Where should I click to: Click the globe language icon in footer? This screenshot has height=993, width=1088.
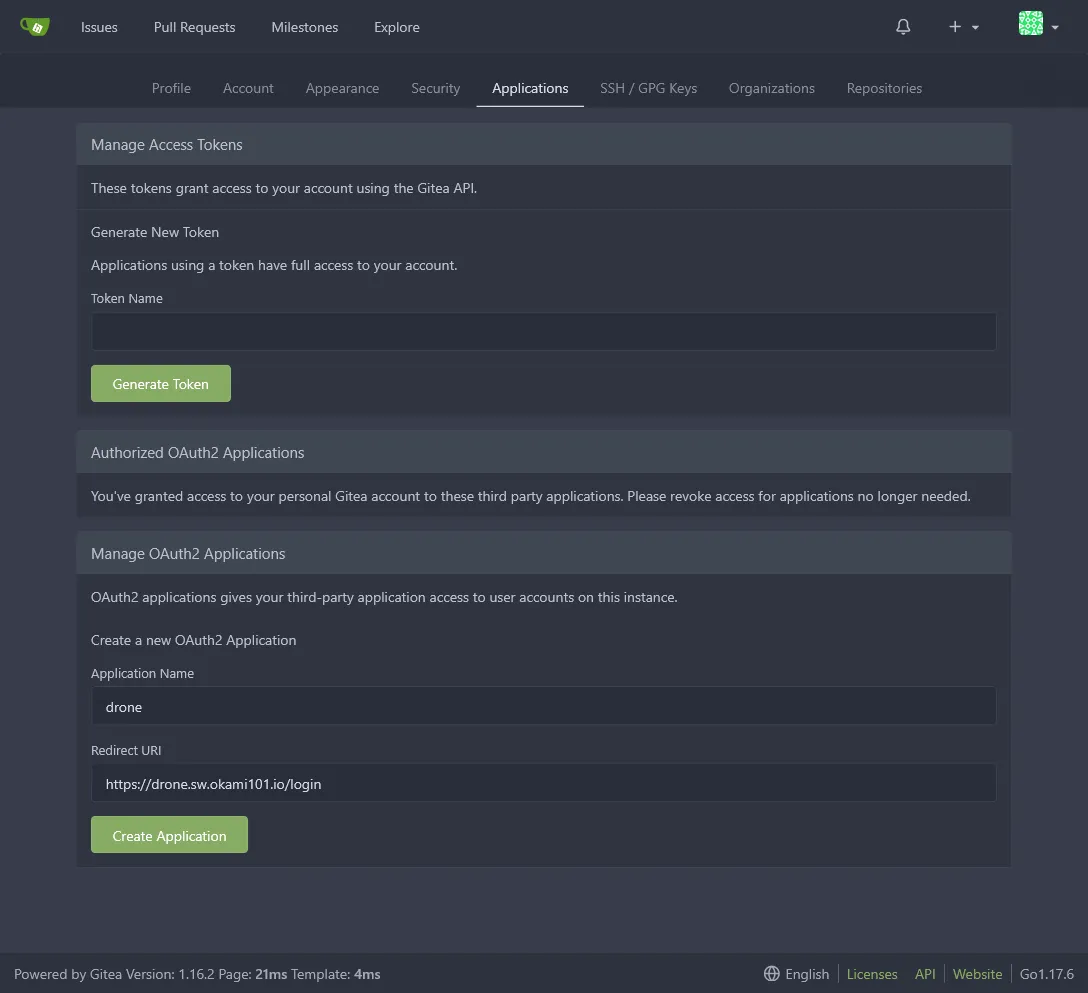pyautogui.click(x=771, y=973)
